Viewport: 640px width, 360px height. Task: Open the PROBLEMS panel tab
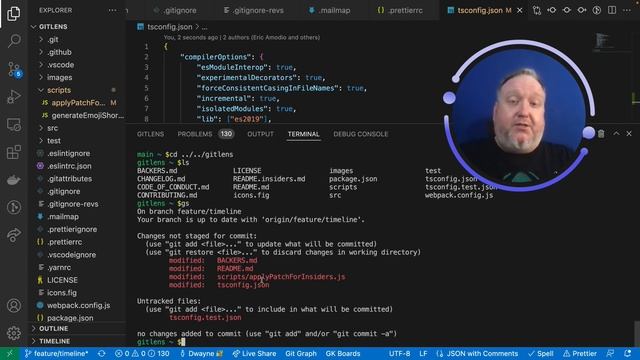pyautogui.click(x=195, y=134)
